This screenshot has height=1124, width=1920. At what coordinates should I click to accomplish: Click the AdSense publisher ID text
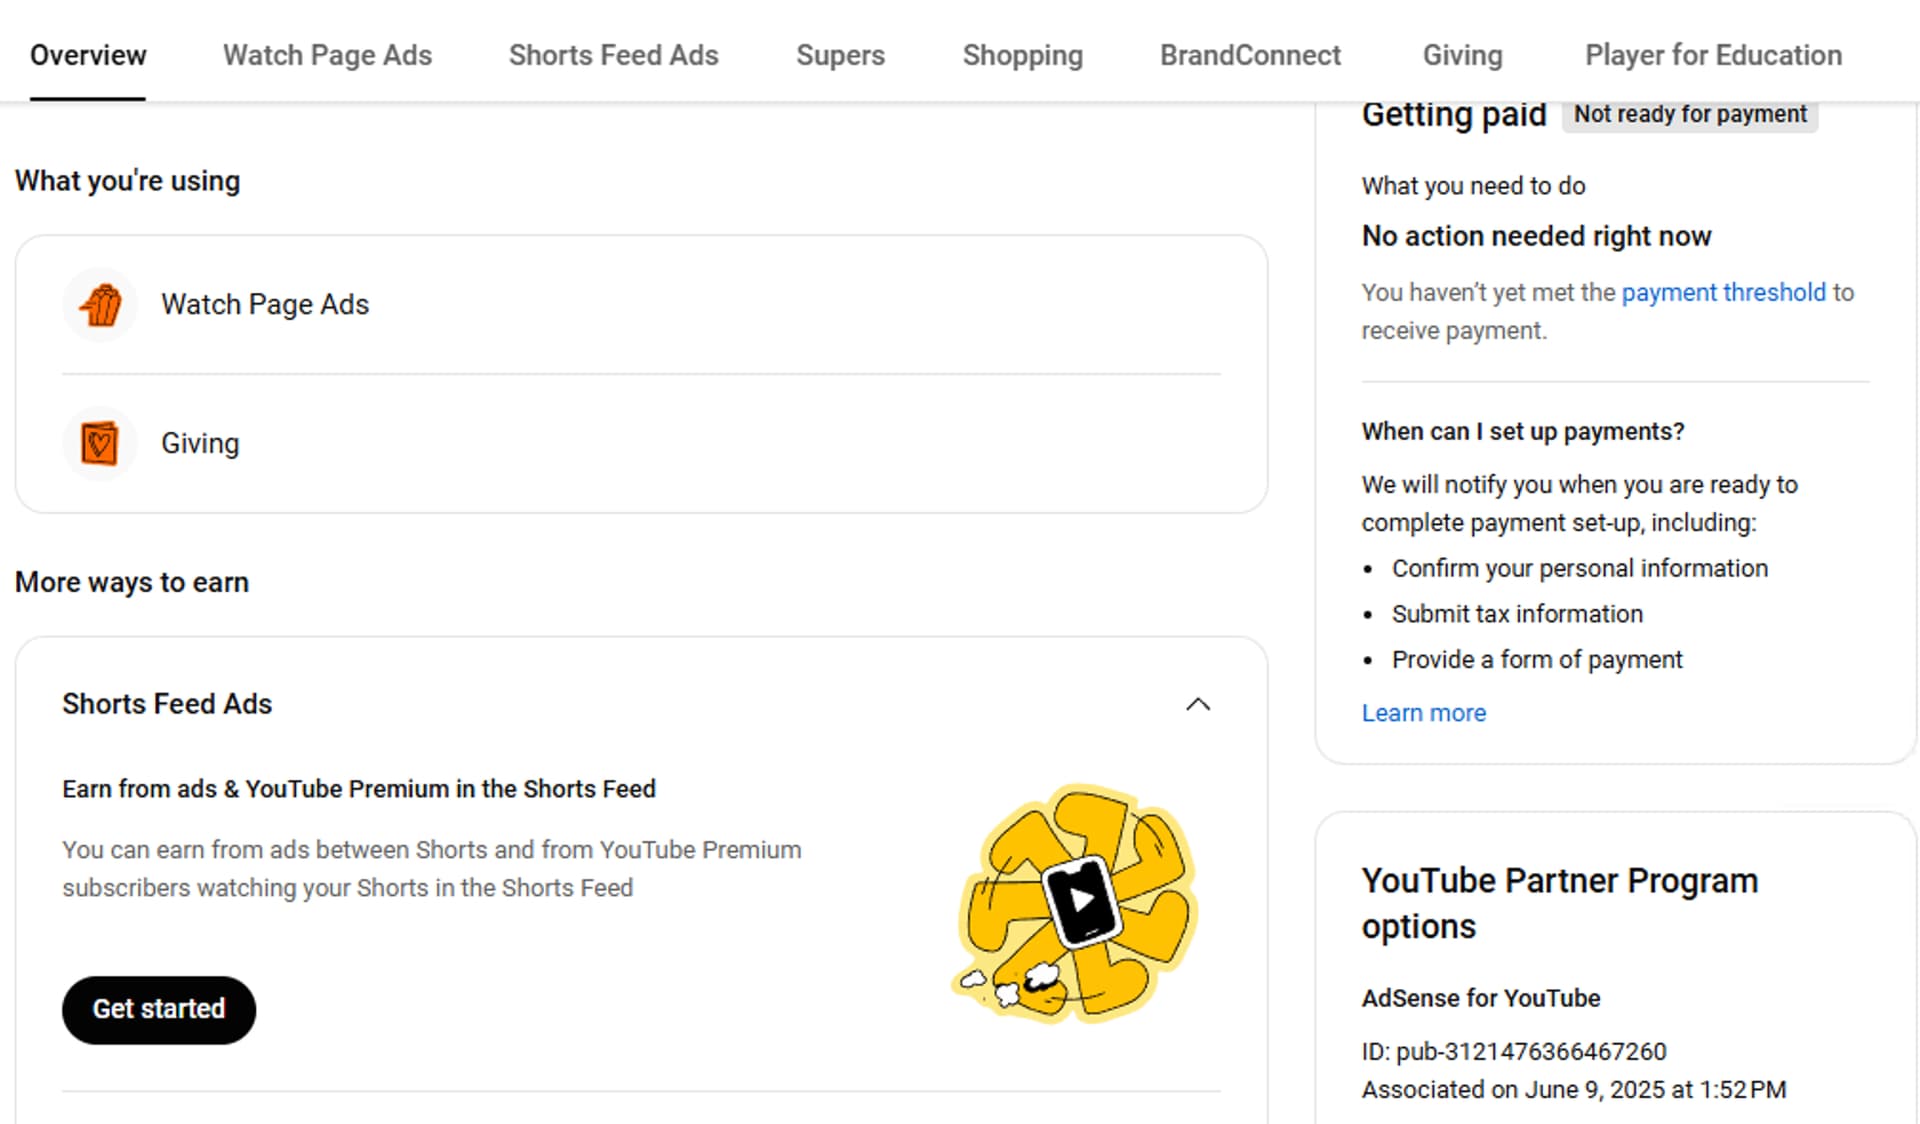(1513, 1051)
